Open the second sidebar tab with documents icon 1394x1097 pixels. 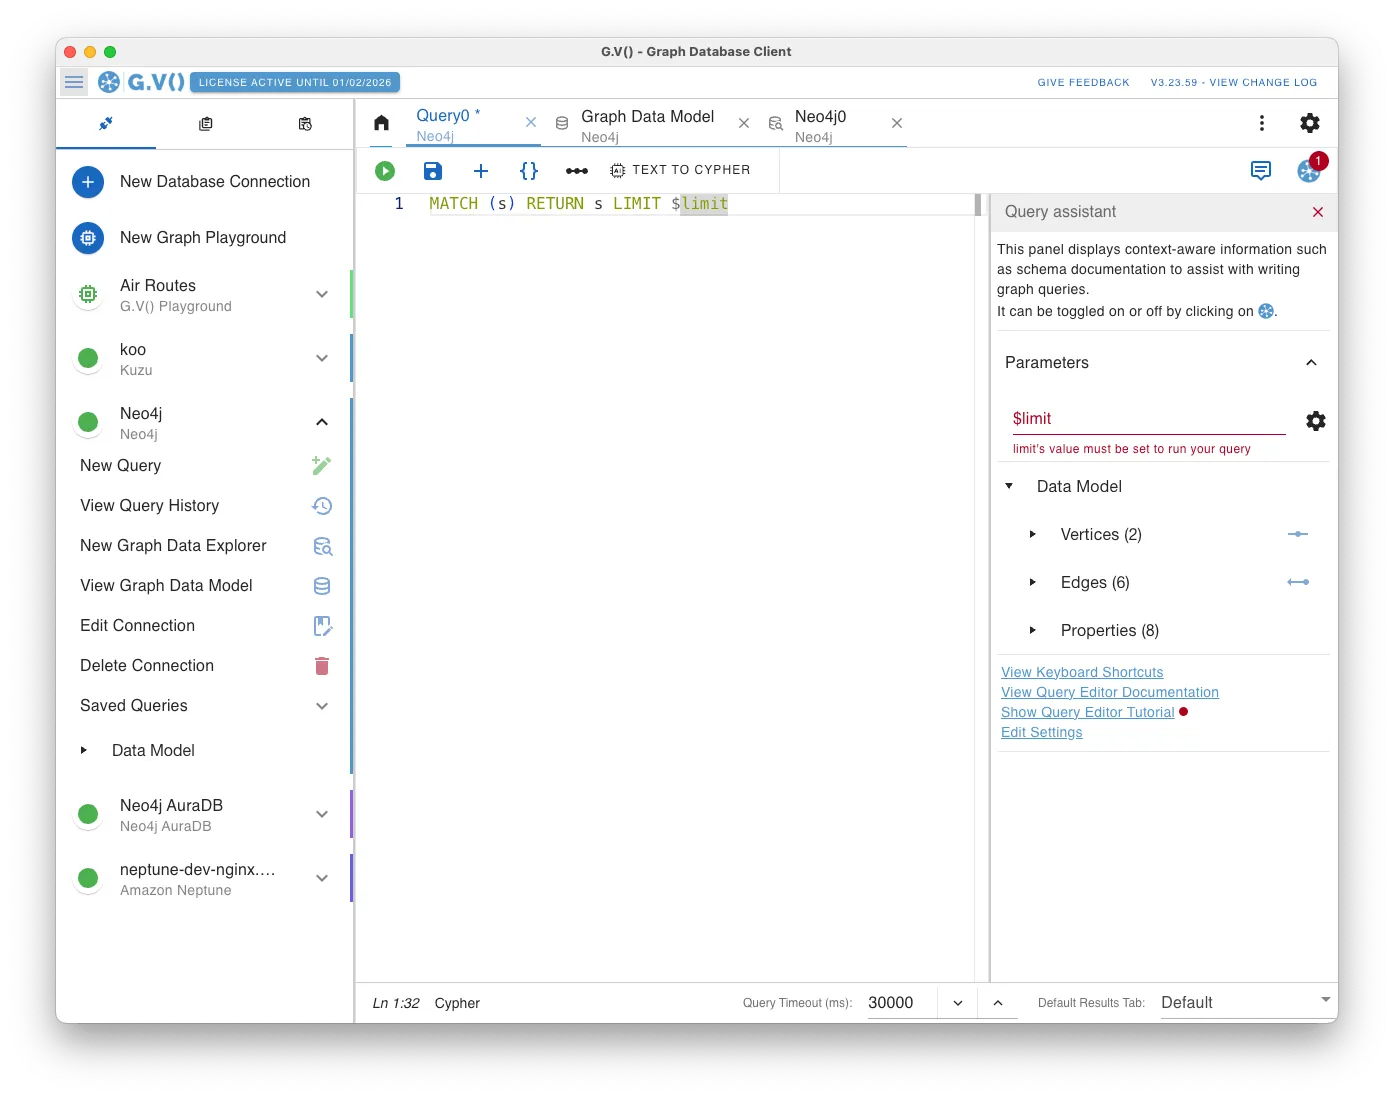(205, 124)
